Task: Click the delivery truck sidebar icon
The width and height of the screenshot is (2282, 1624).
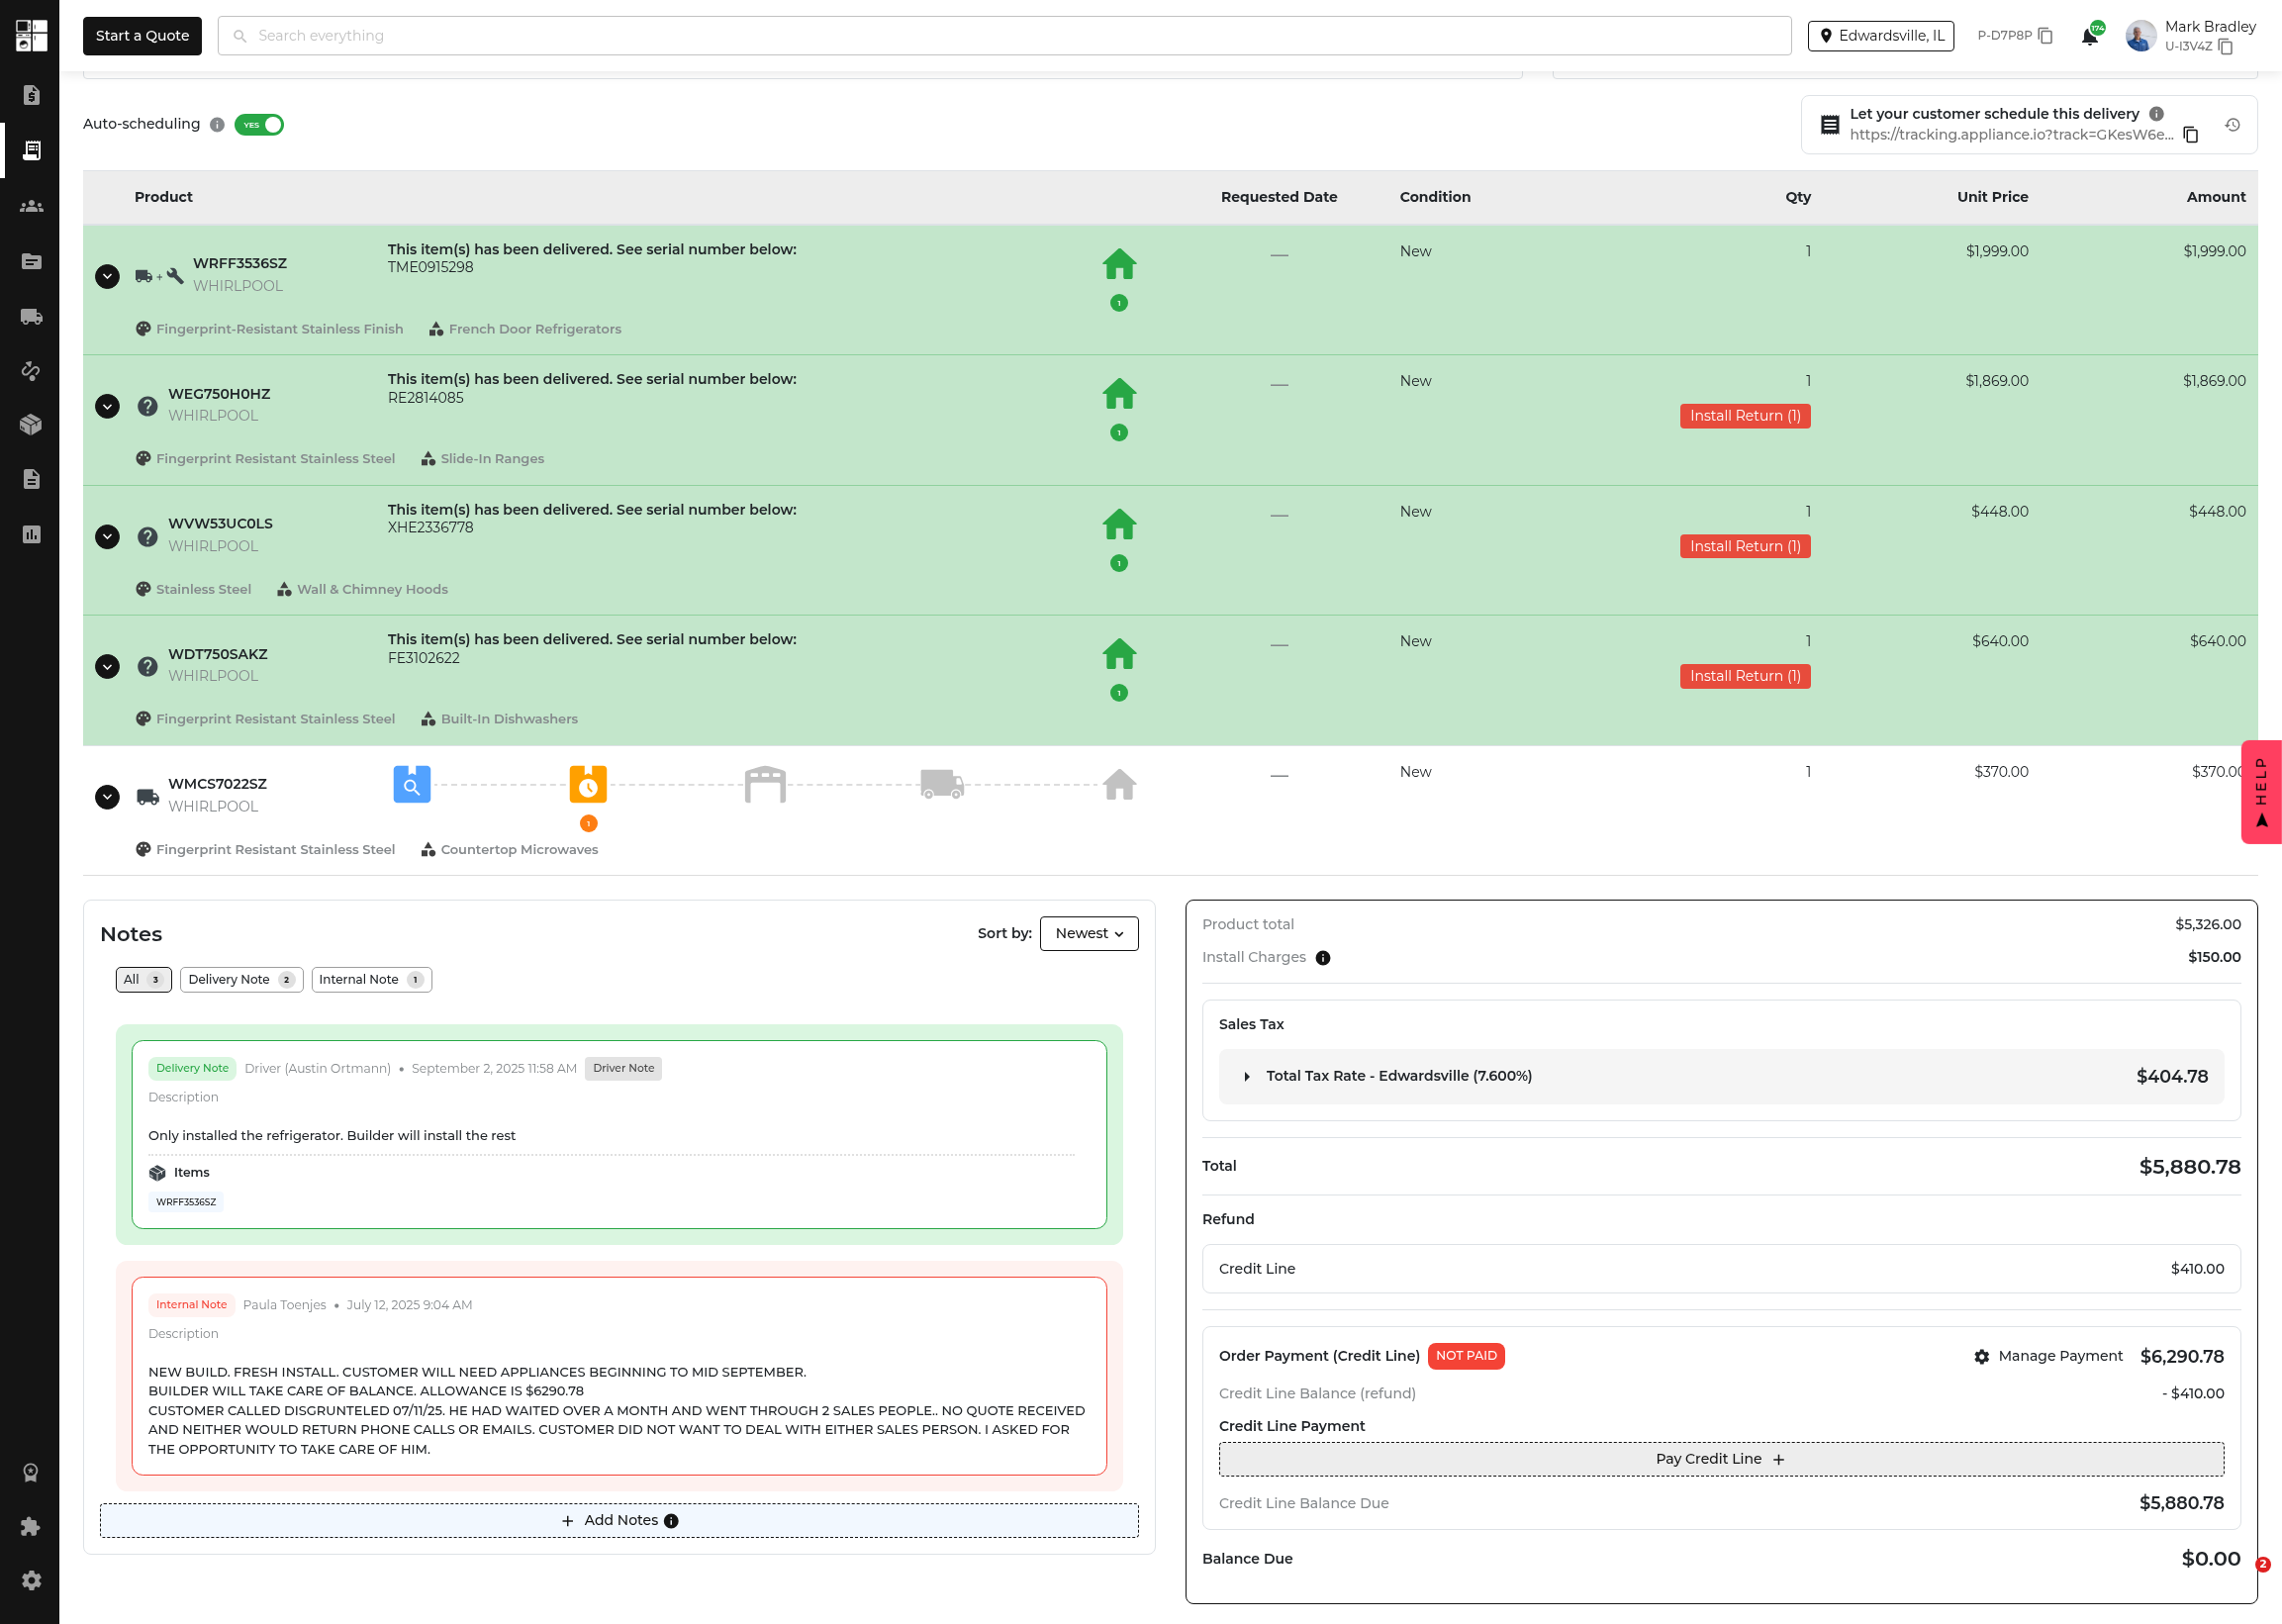Action: click(x=31, y=317)
